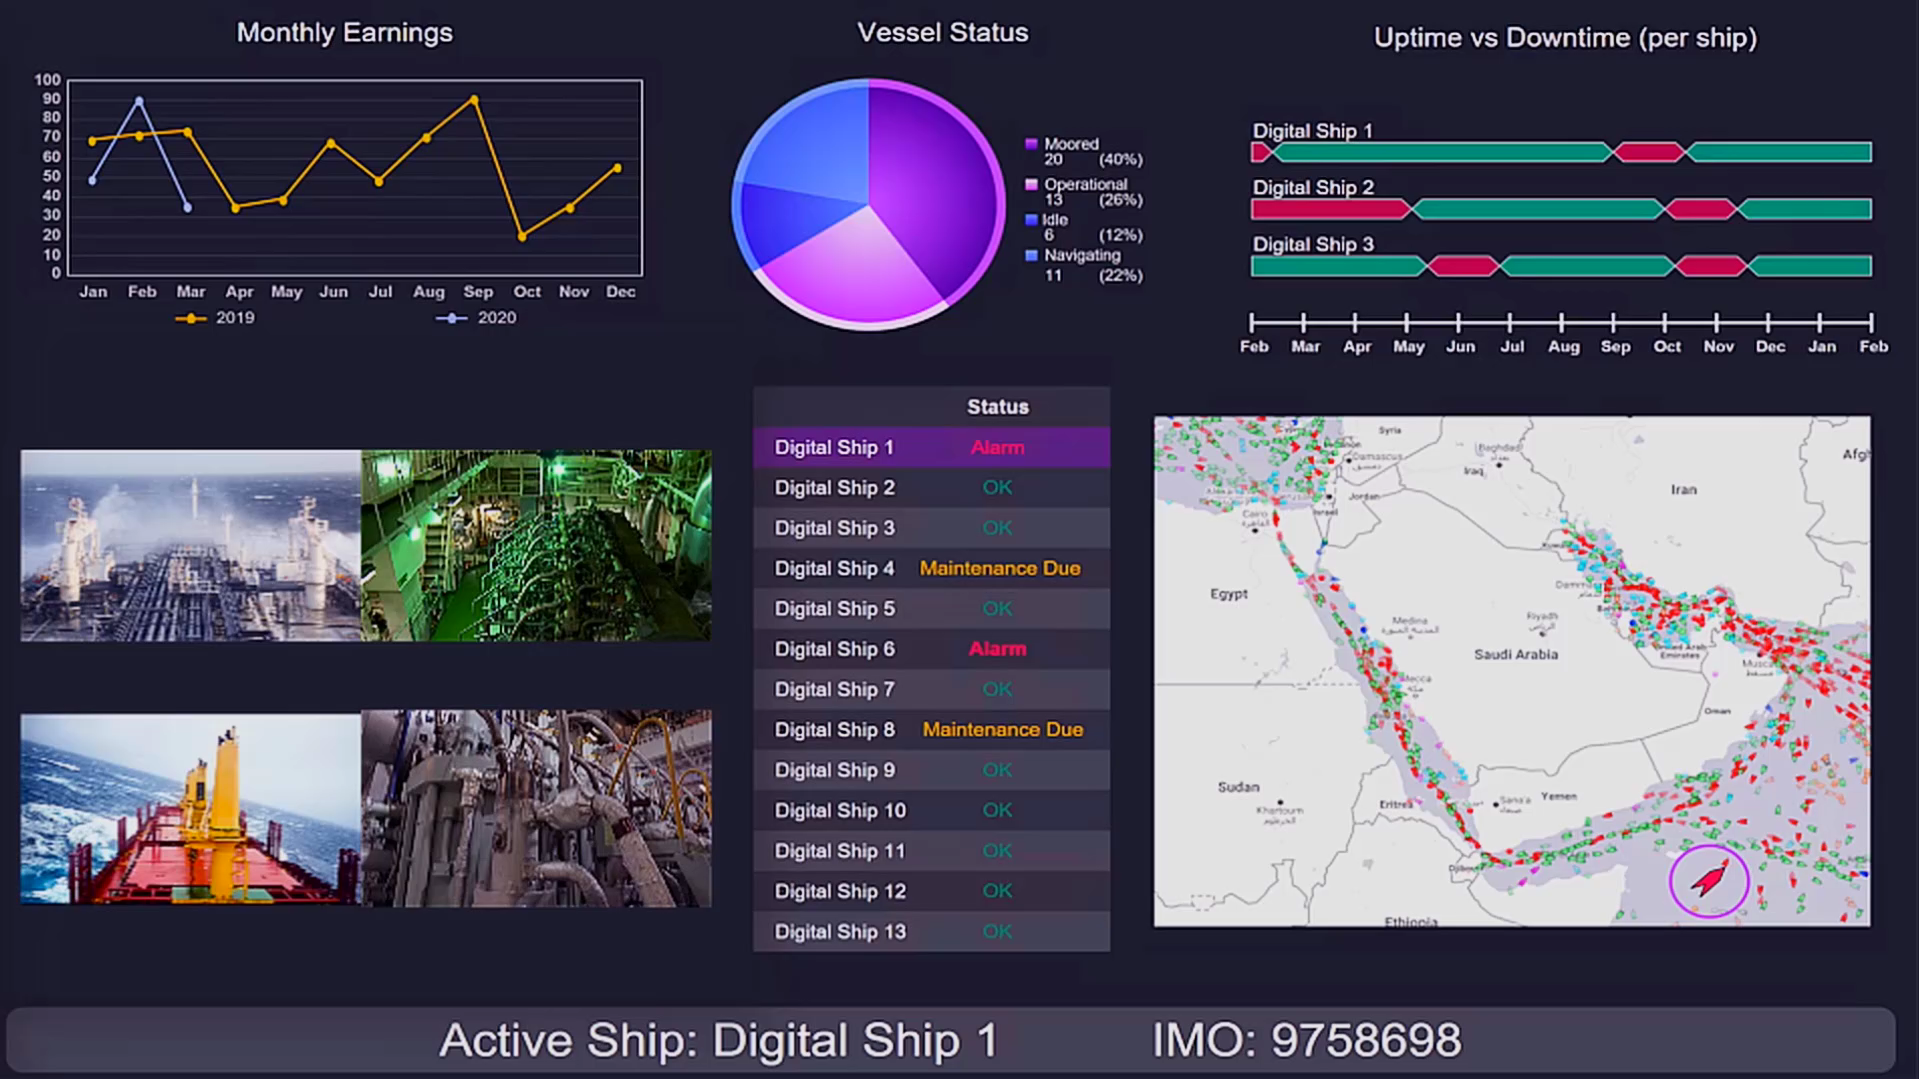Click the Egypt label on map
The image size is (1919, 1079).
click(1228, 594)
